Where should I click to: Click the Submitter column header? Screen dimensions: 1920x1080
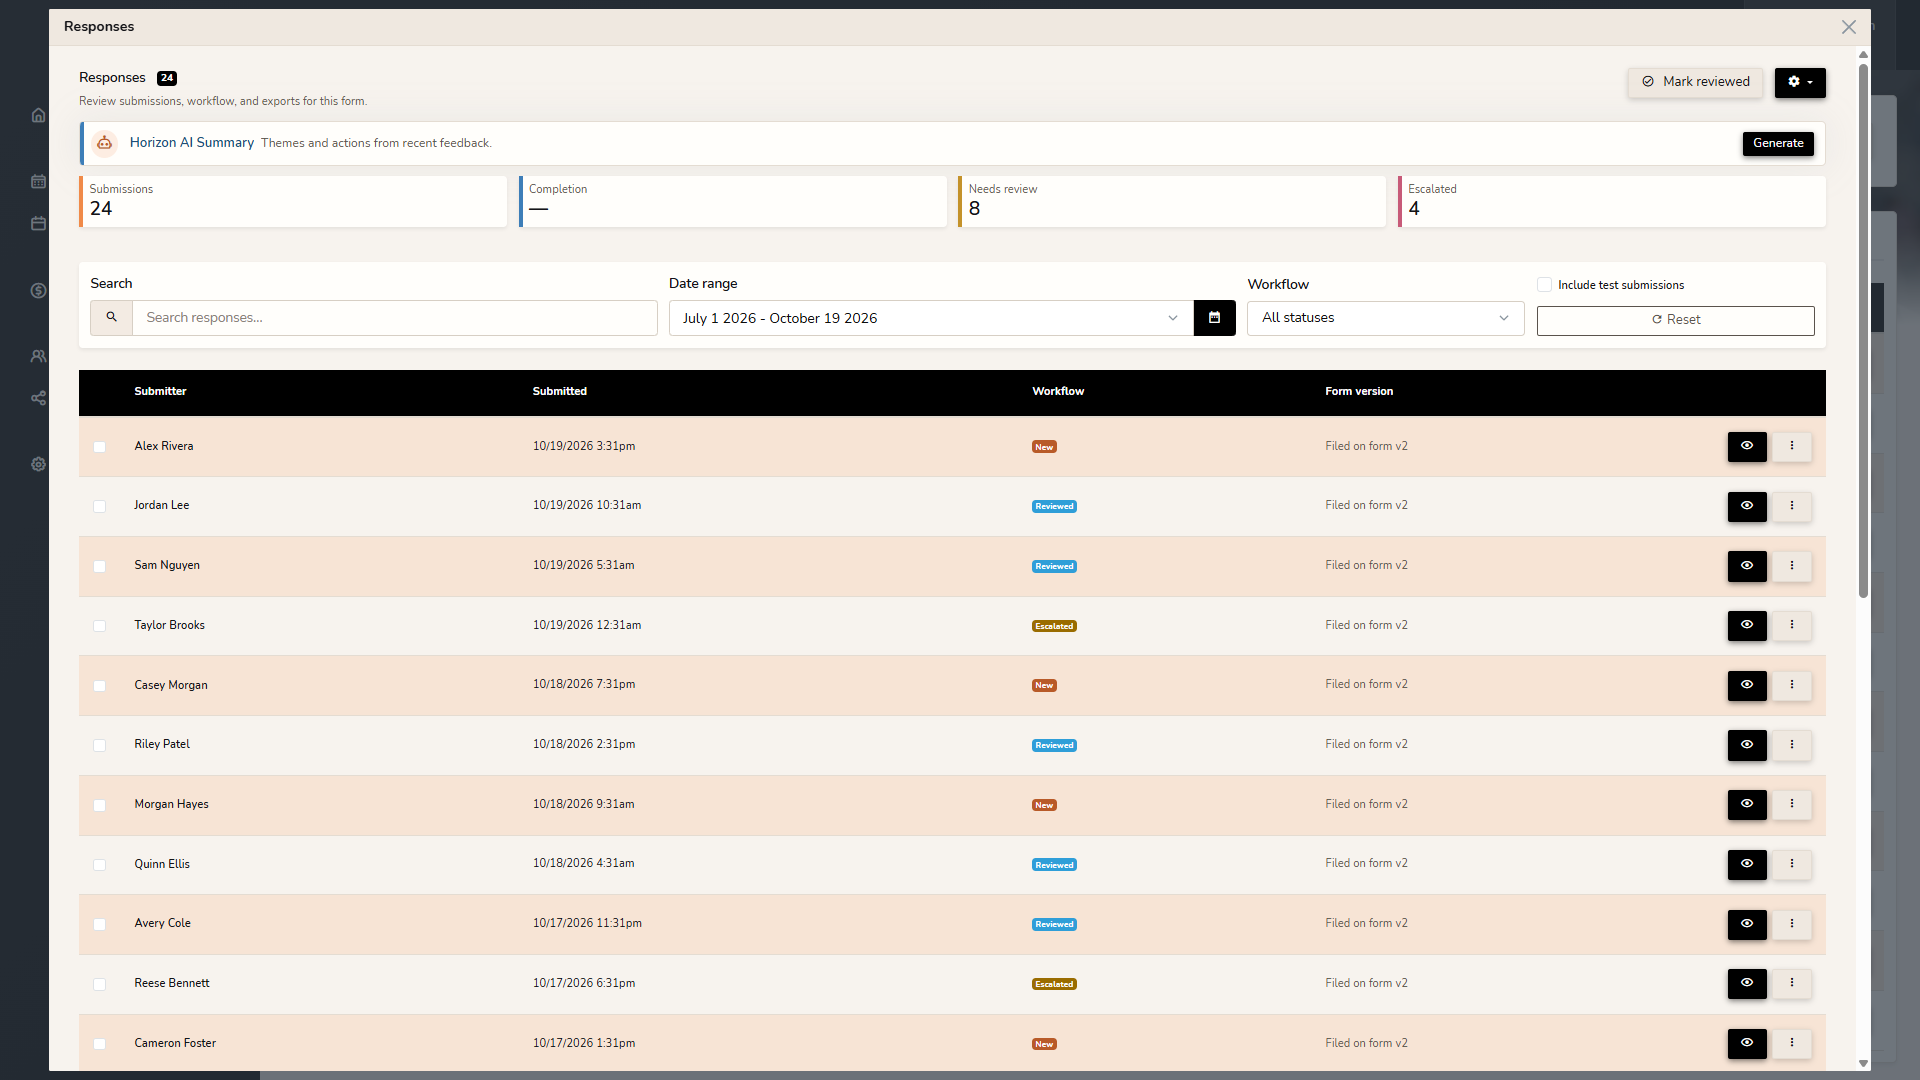coord(160,391)
